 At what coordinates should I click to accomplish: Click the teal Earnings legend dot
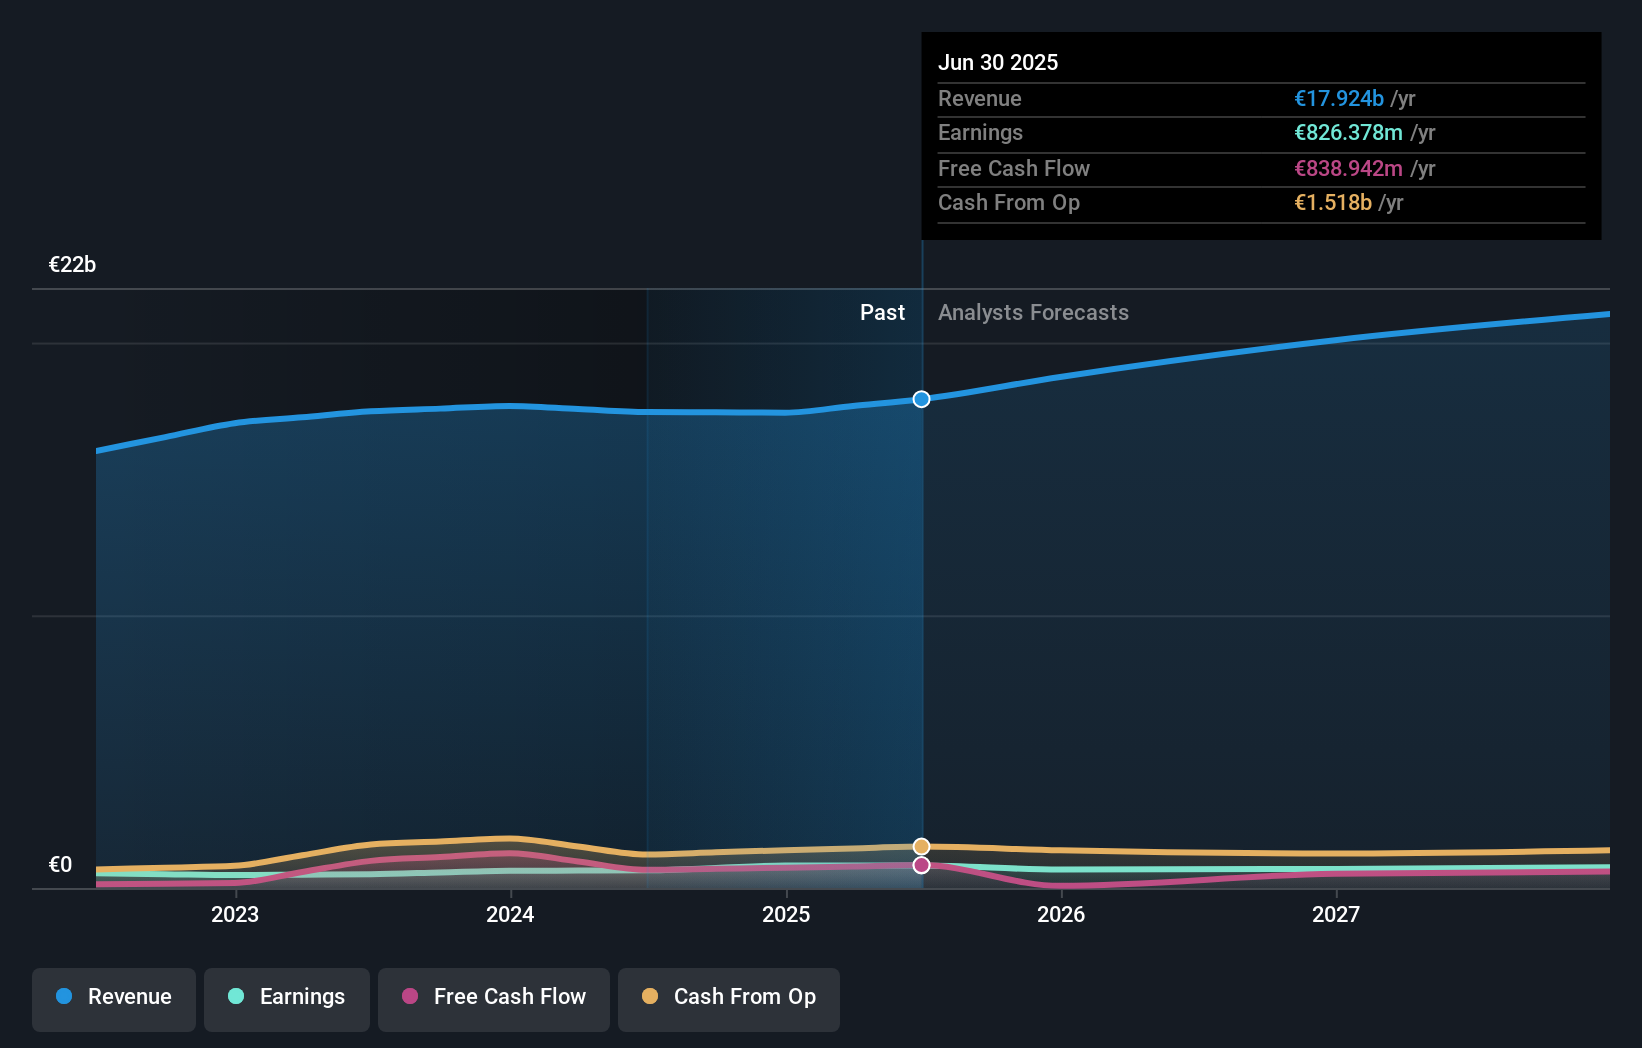coord(235,997)
